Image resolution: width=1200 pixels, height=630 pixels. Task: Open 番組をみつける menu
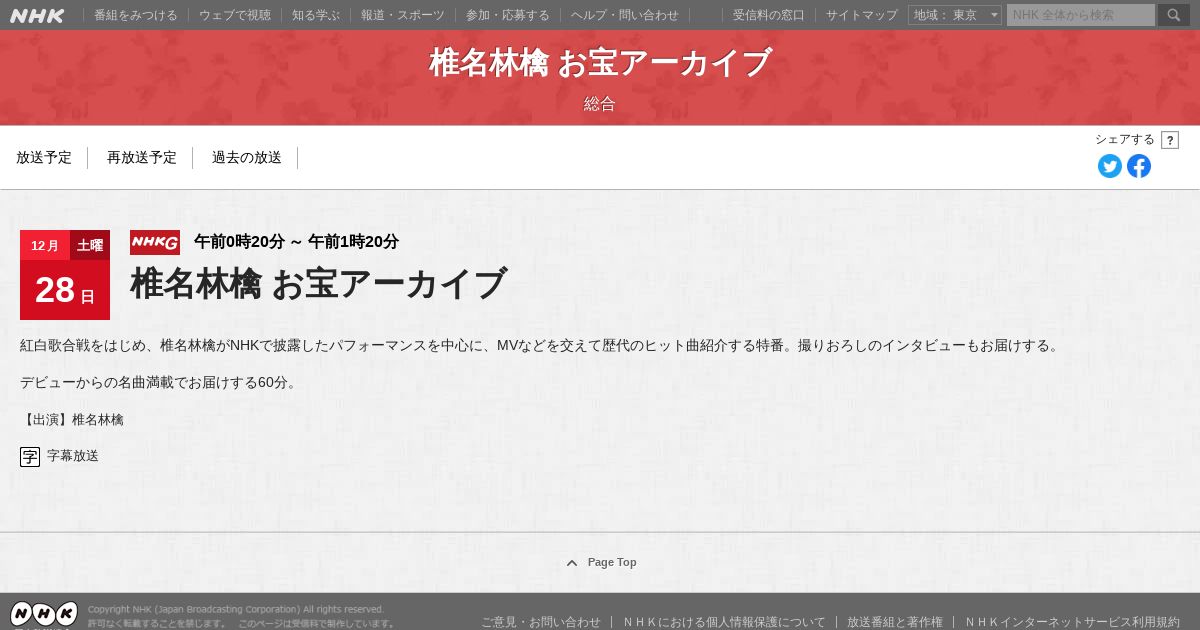click(x=136, y=15)
